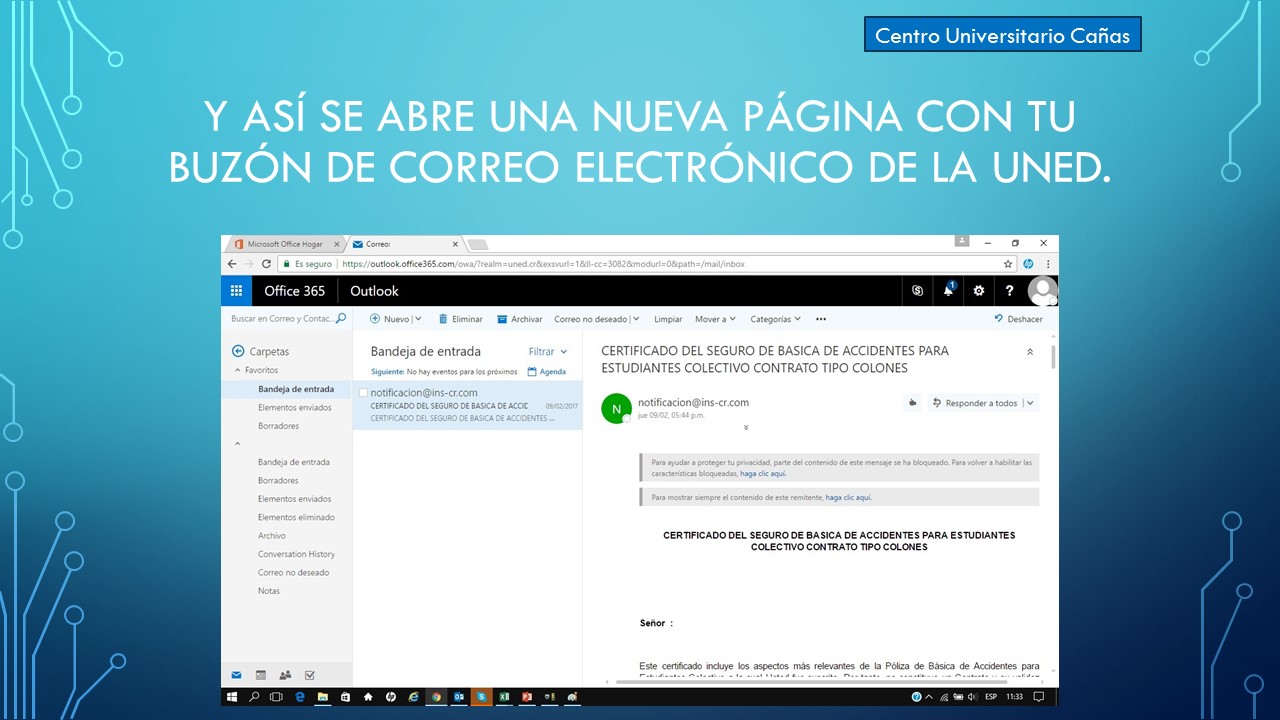Expand the Filtrar dropdown
Screen dimensions: 1280x720
(x=548, y=352)
